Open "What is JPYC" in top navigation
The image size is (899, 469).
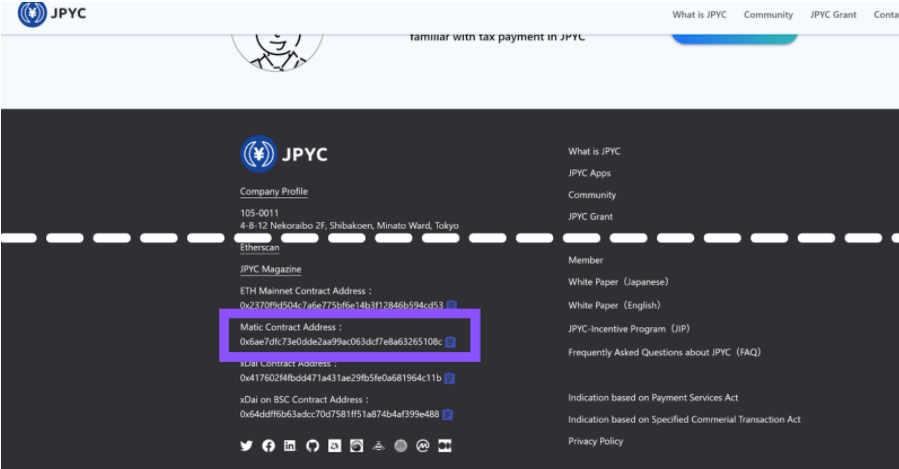click(699, 15)
